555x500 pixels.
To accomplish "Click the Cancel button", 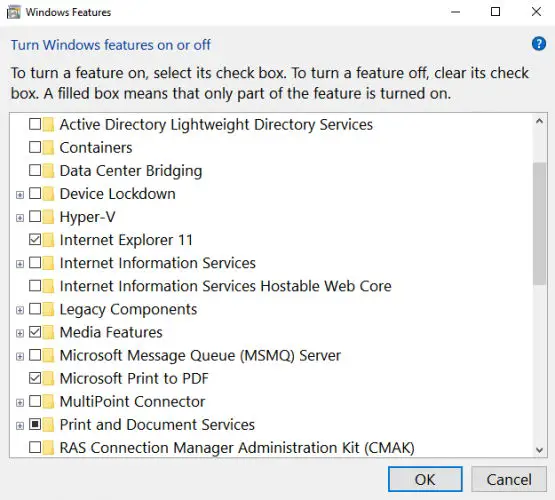I will (509, 479).
